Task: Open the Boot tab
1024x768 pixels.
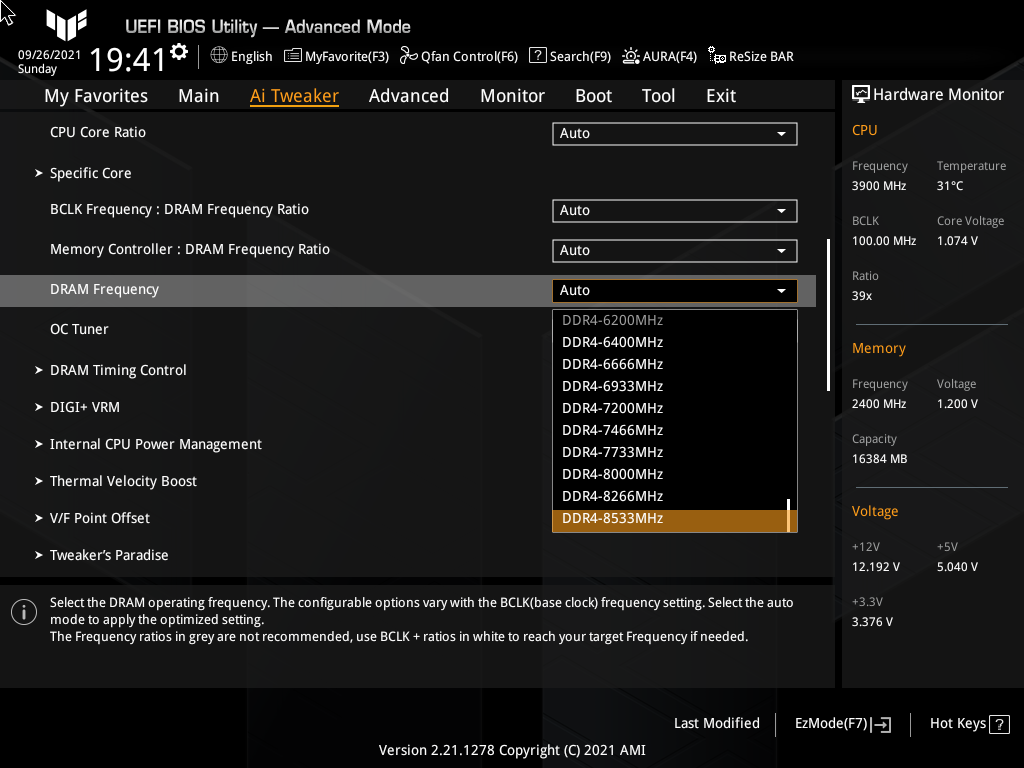Action: (x=593, y=95)
